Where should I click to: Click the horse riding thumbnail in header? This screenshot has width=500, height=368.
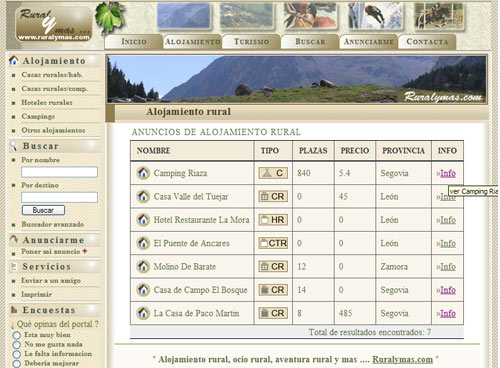pos(439,16)
